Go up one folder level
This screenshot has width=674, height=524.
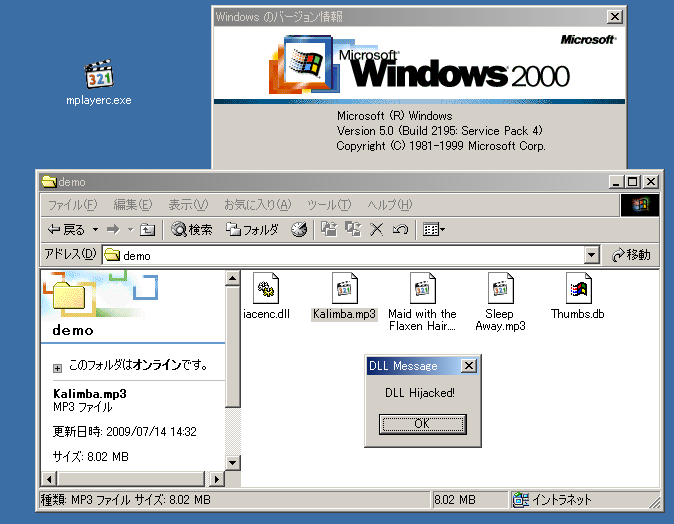coord(147,230)
